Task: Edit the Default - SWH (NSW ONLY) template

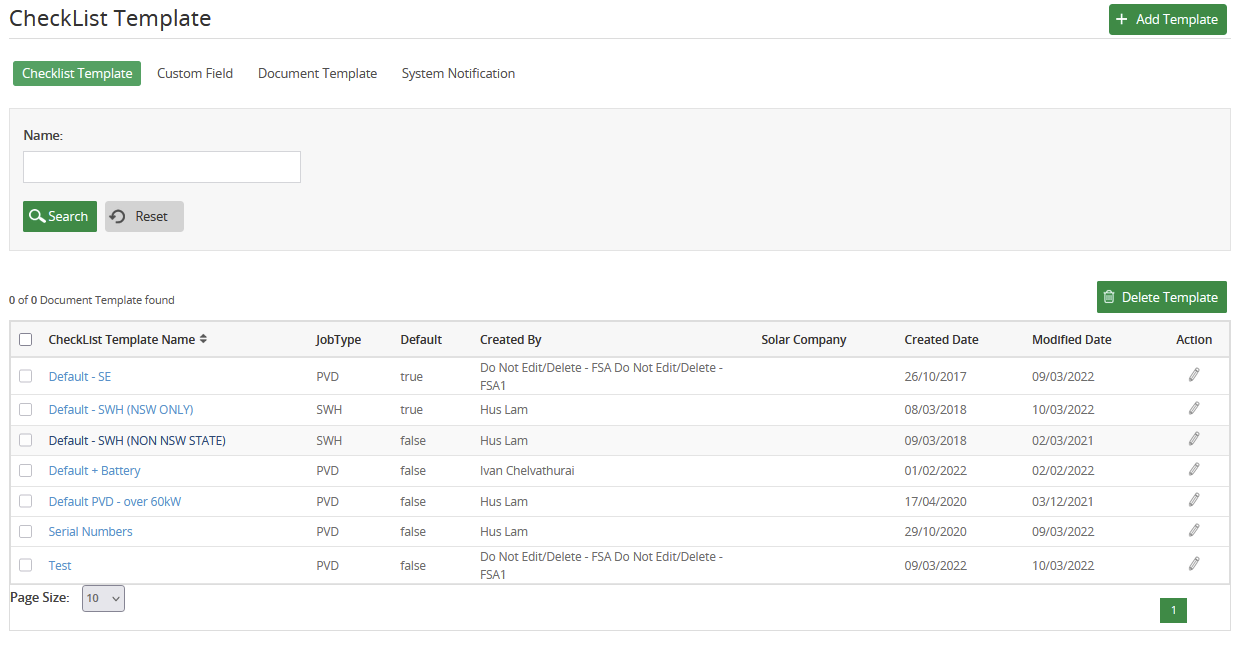Action: (1193, 408)
